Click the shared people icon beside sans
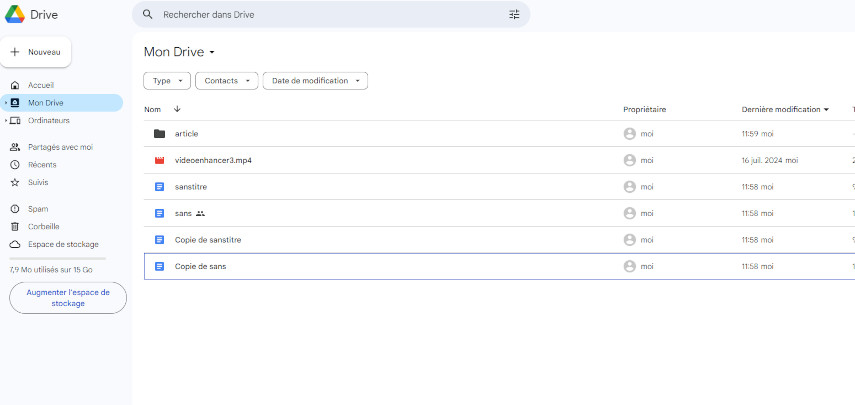855x405 pixels. [x=200, y=214]
